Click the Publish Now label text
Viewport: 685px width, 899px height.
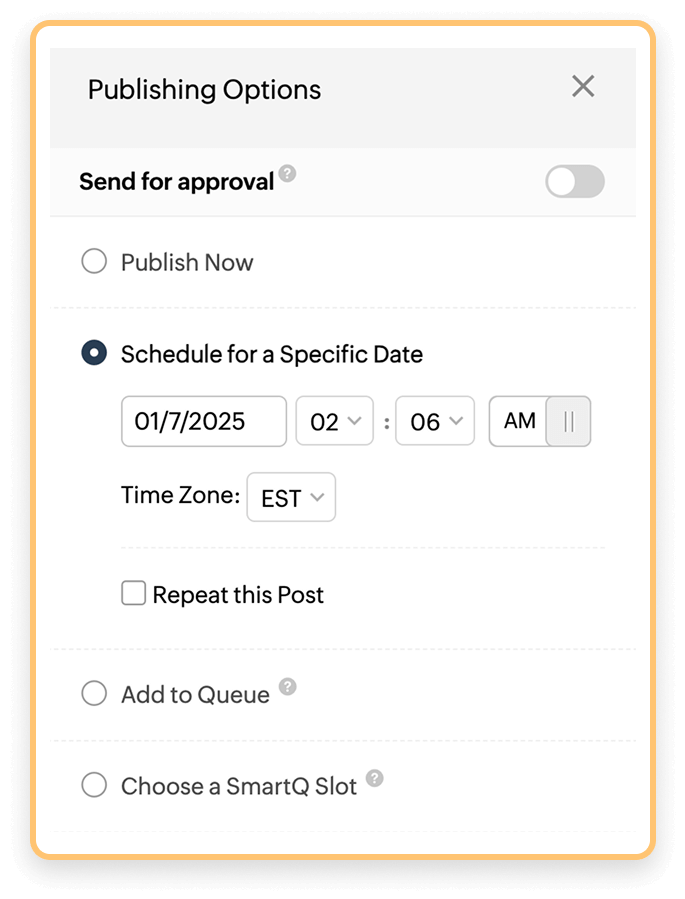(186, 261)
